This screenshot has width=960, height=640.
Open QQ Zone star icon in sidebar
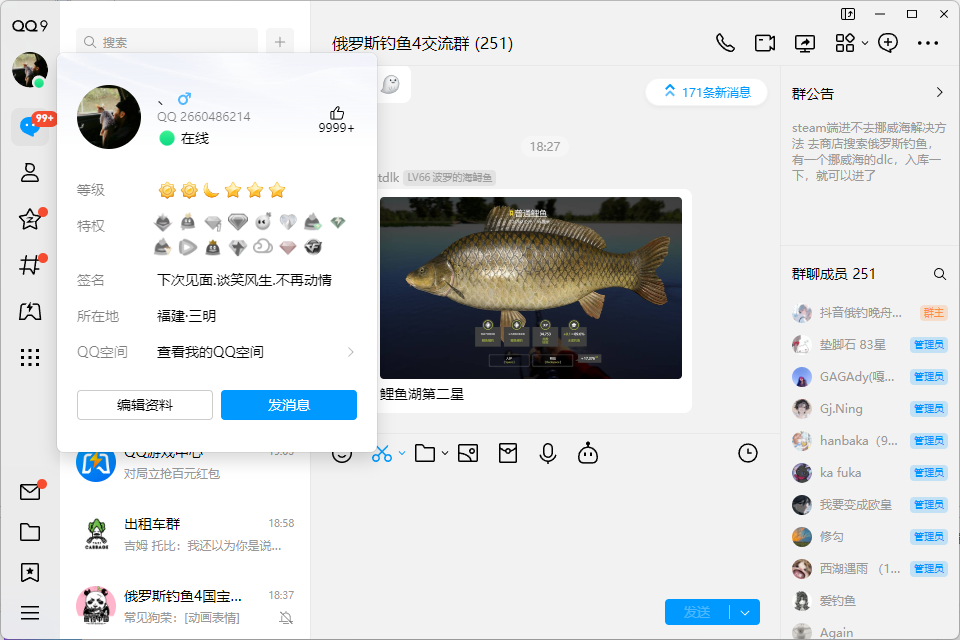pos(30,219)
